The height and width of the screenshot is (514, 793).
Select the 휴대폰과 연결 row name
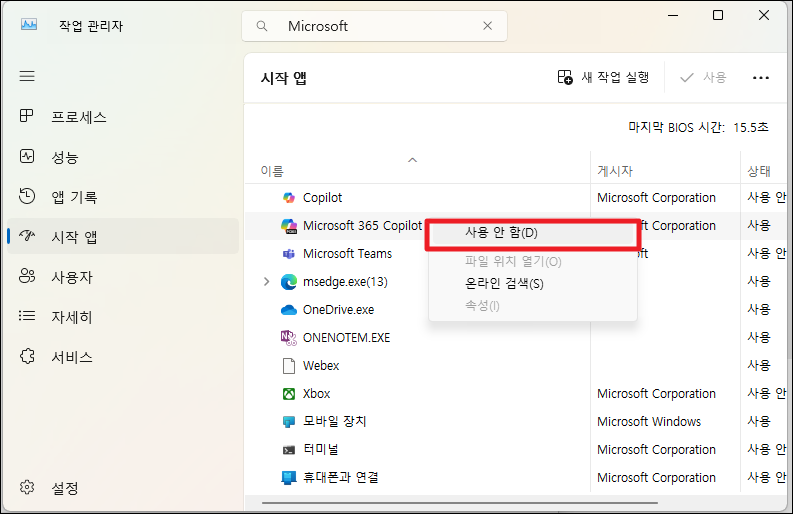point(340,477)
